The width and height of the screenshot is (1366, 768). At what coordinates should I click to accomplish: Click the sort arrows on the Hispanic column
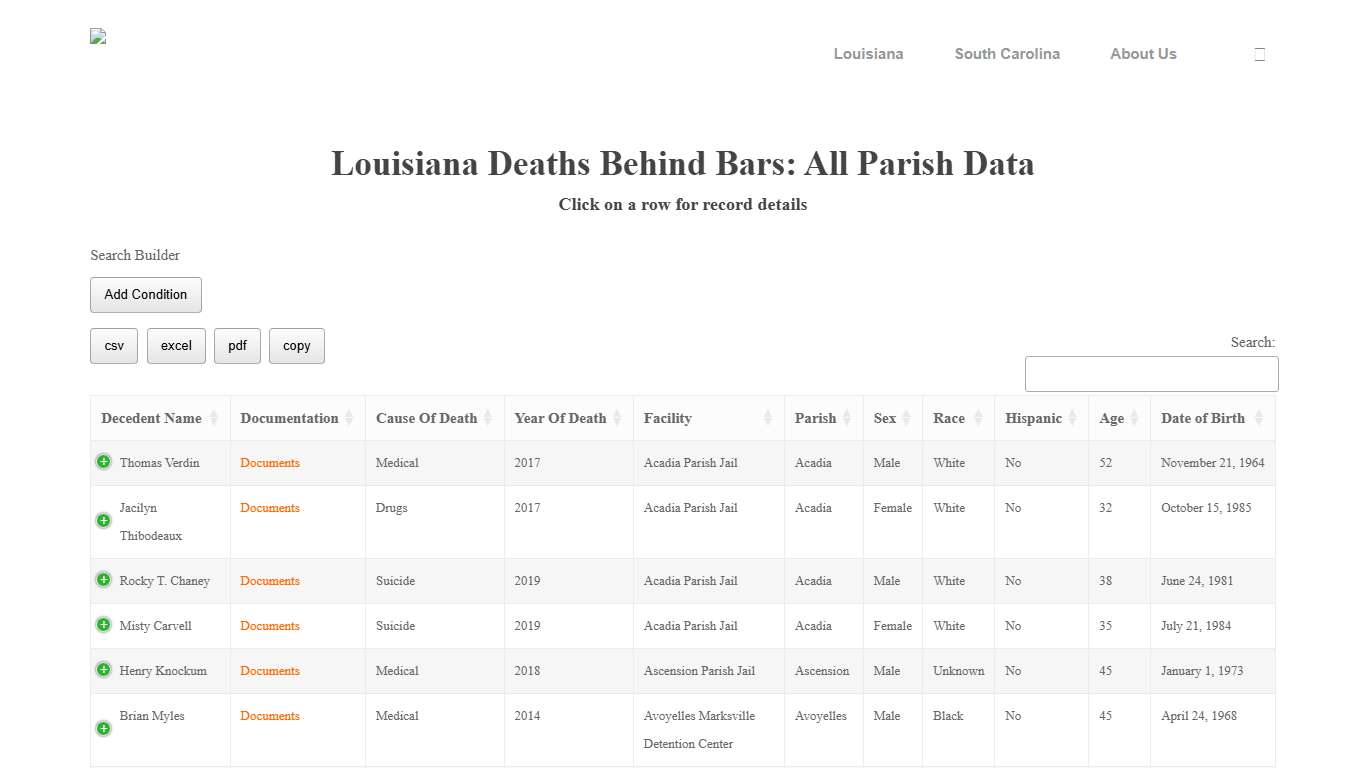pos(1073,418)
